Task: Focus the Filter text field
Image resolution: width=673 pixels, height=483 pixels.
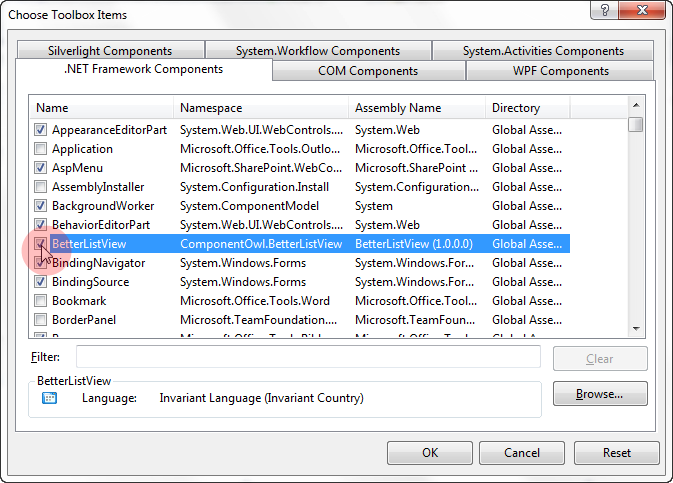Action: pos(308,357)
